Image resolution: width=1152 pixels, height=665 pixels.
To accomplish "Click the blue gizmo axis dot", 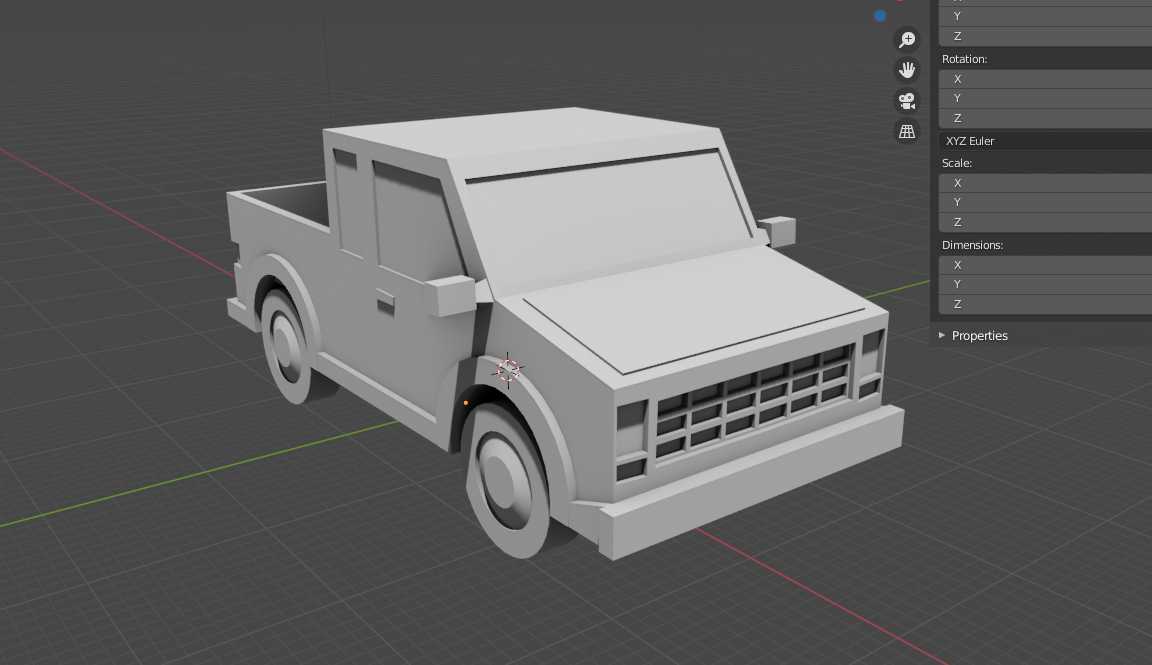I will [880, 15].
